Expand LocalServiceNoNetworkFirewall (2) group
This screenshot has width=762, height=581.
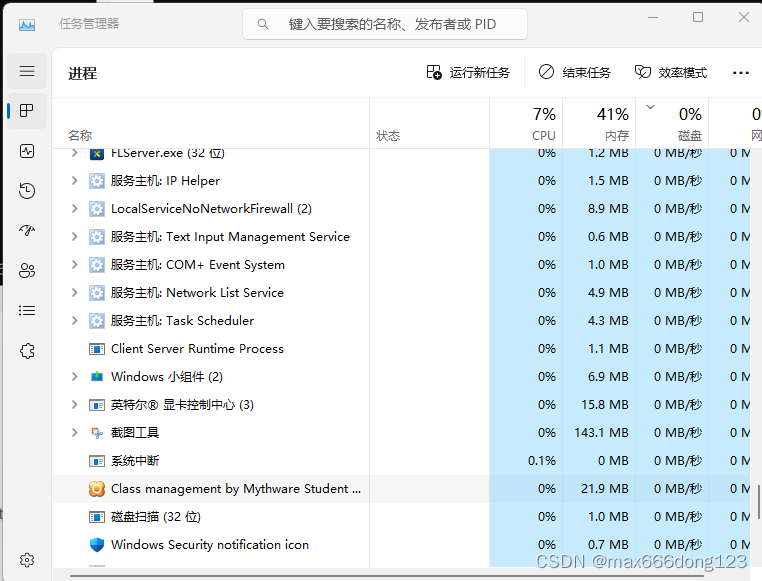coord(74,208)
